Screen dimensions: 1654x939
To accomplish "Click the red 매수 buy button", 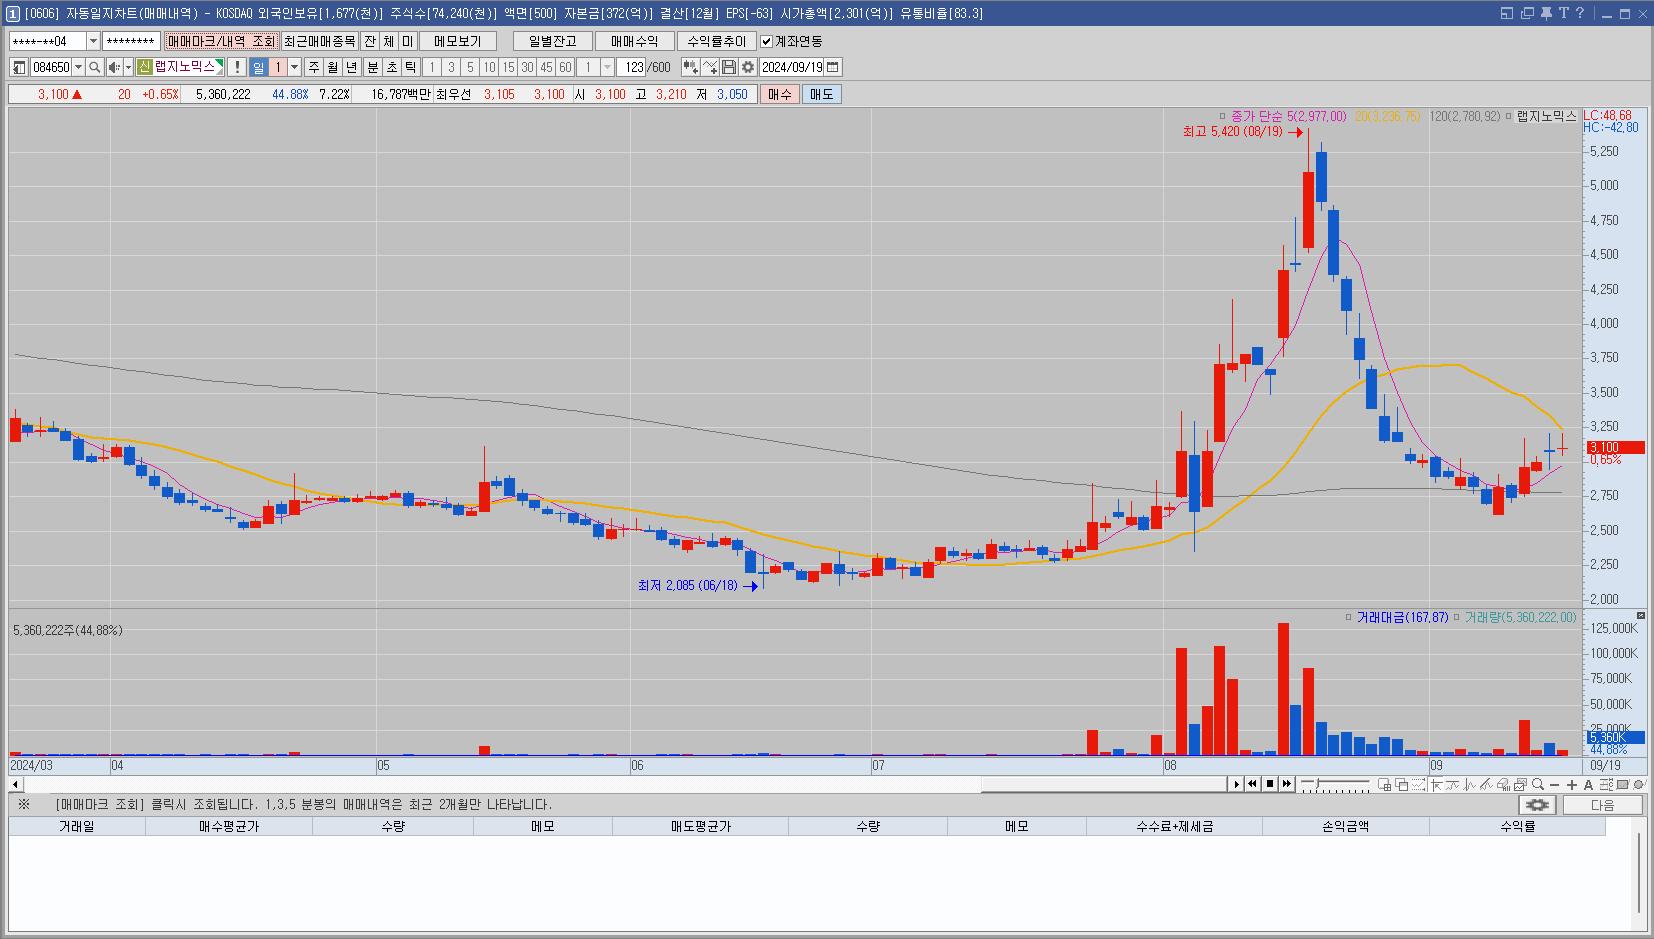I will pos(779,94).
